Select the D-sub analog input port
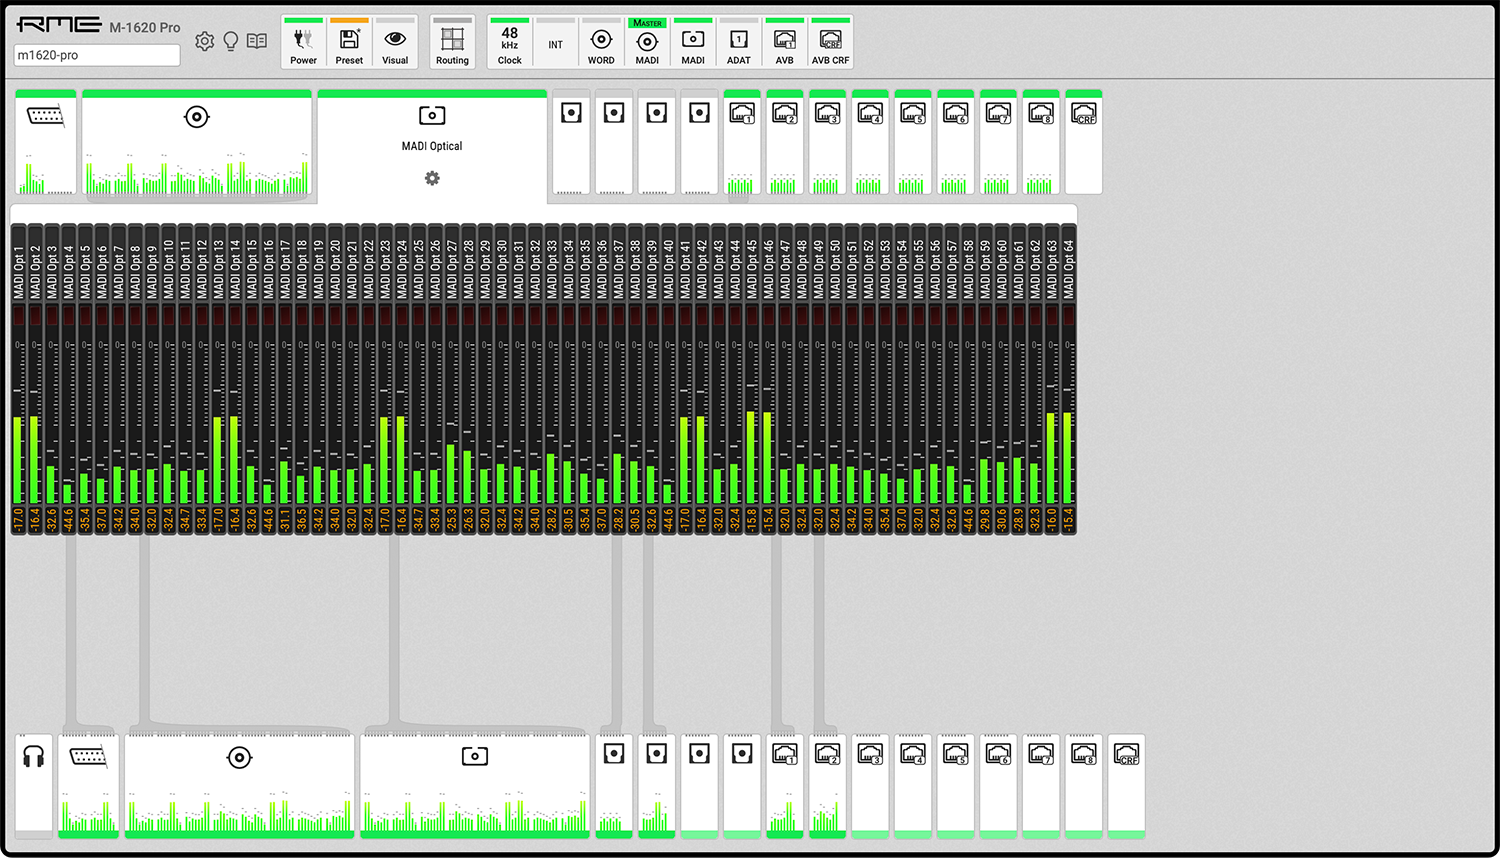1500x858 pixels. [46, 116]
